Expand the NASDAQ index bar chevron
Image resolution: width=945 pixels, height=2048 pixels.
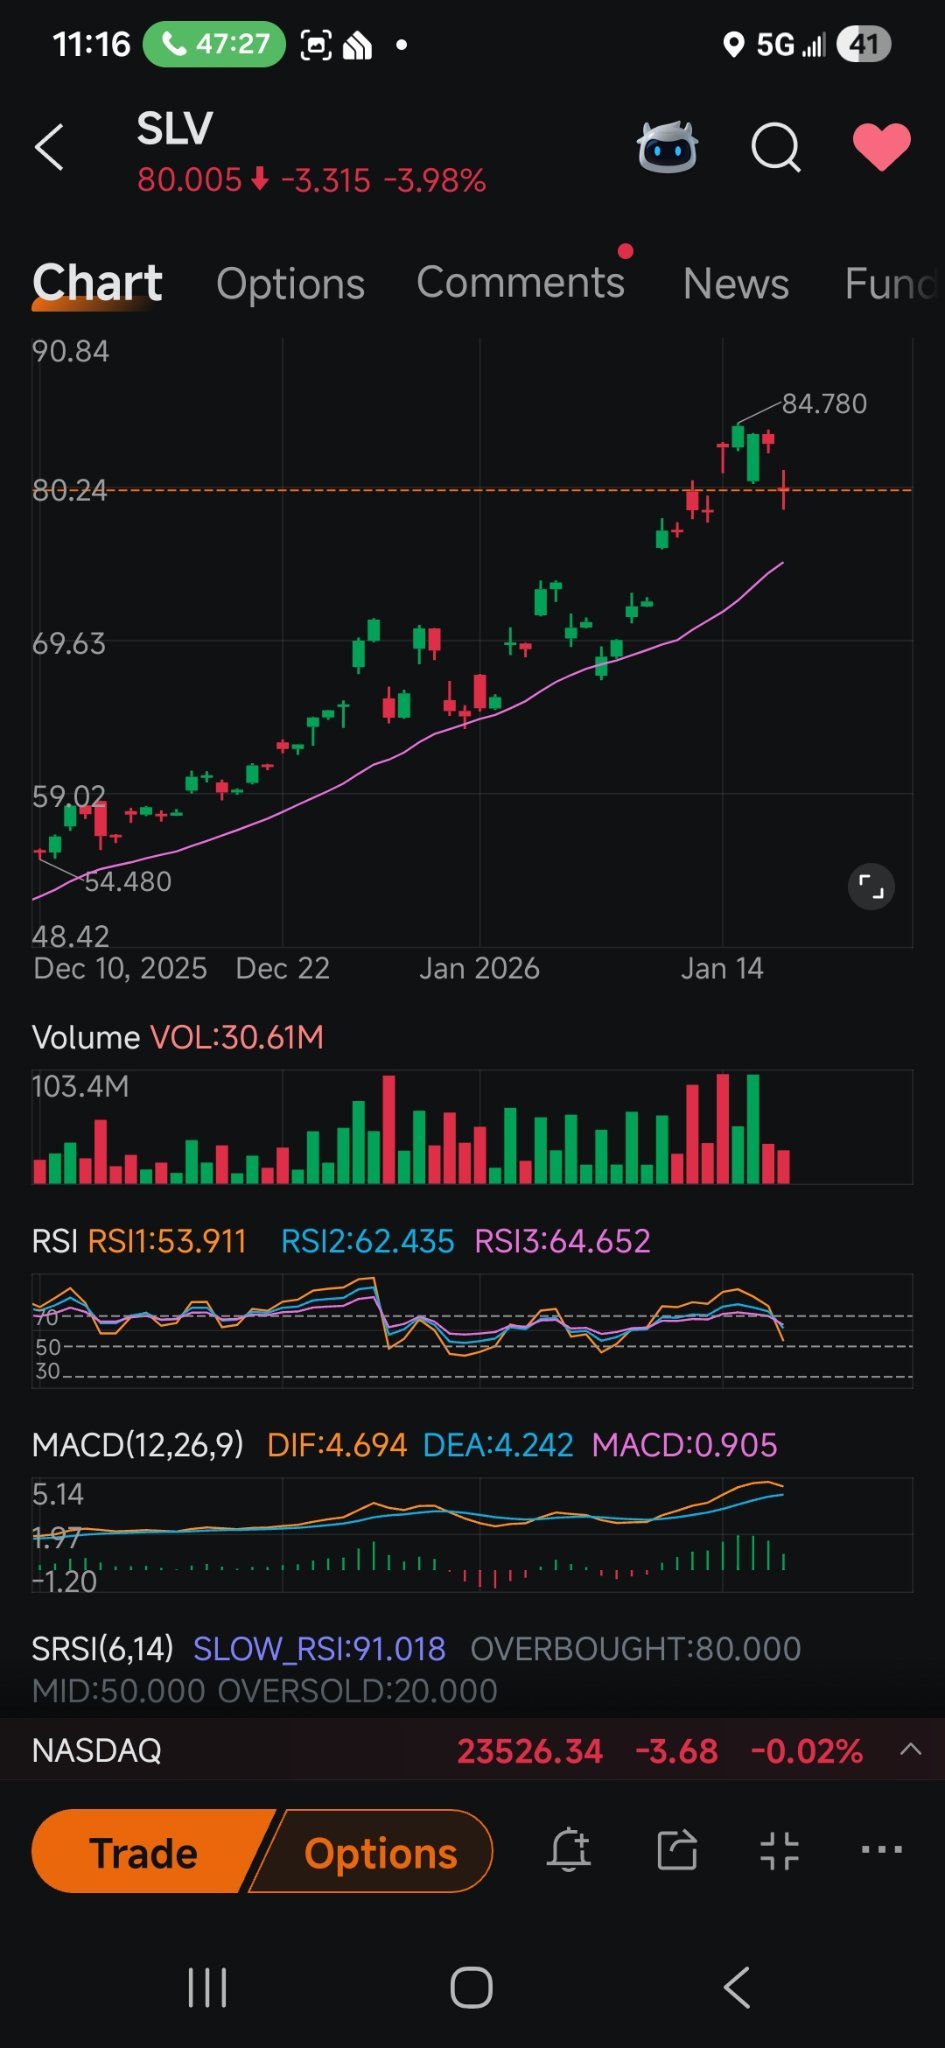tap(910, 1749)
